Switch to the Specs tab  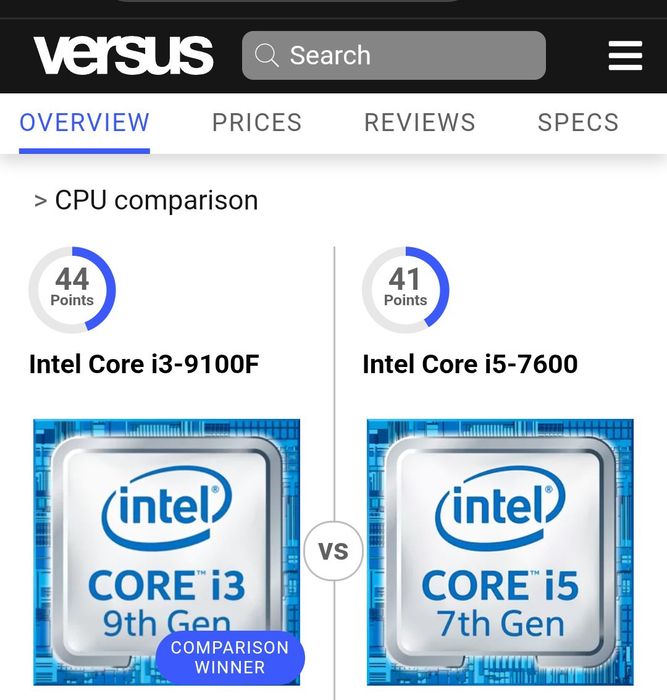(x=578, y=123)
